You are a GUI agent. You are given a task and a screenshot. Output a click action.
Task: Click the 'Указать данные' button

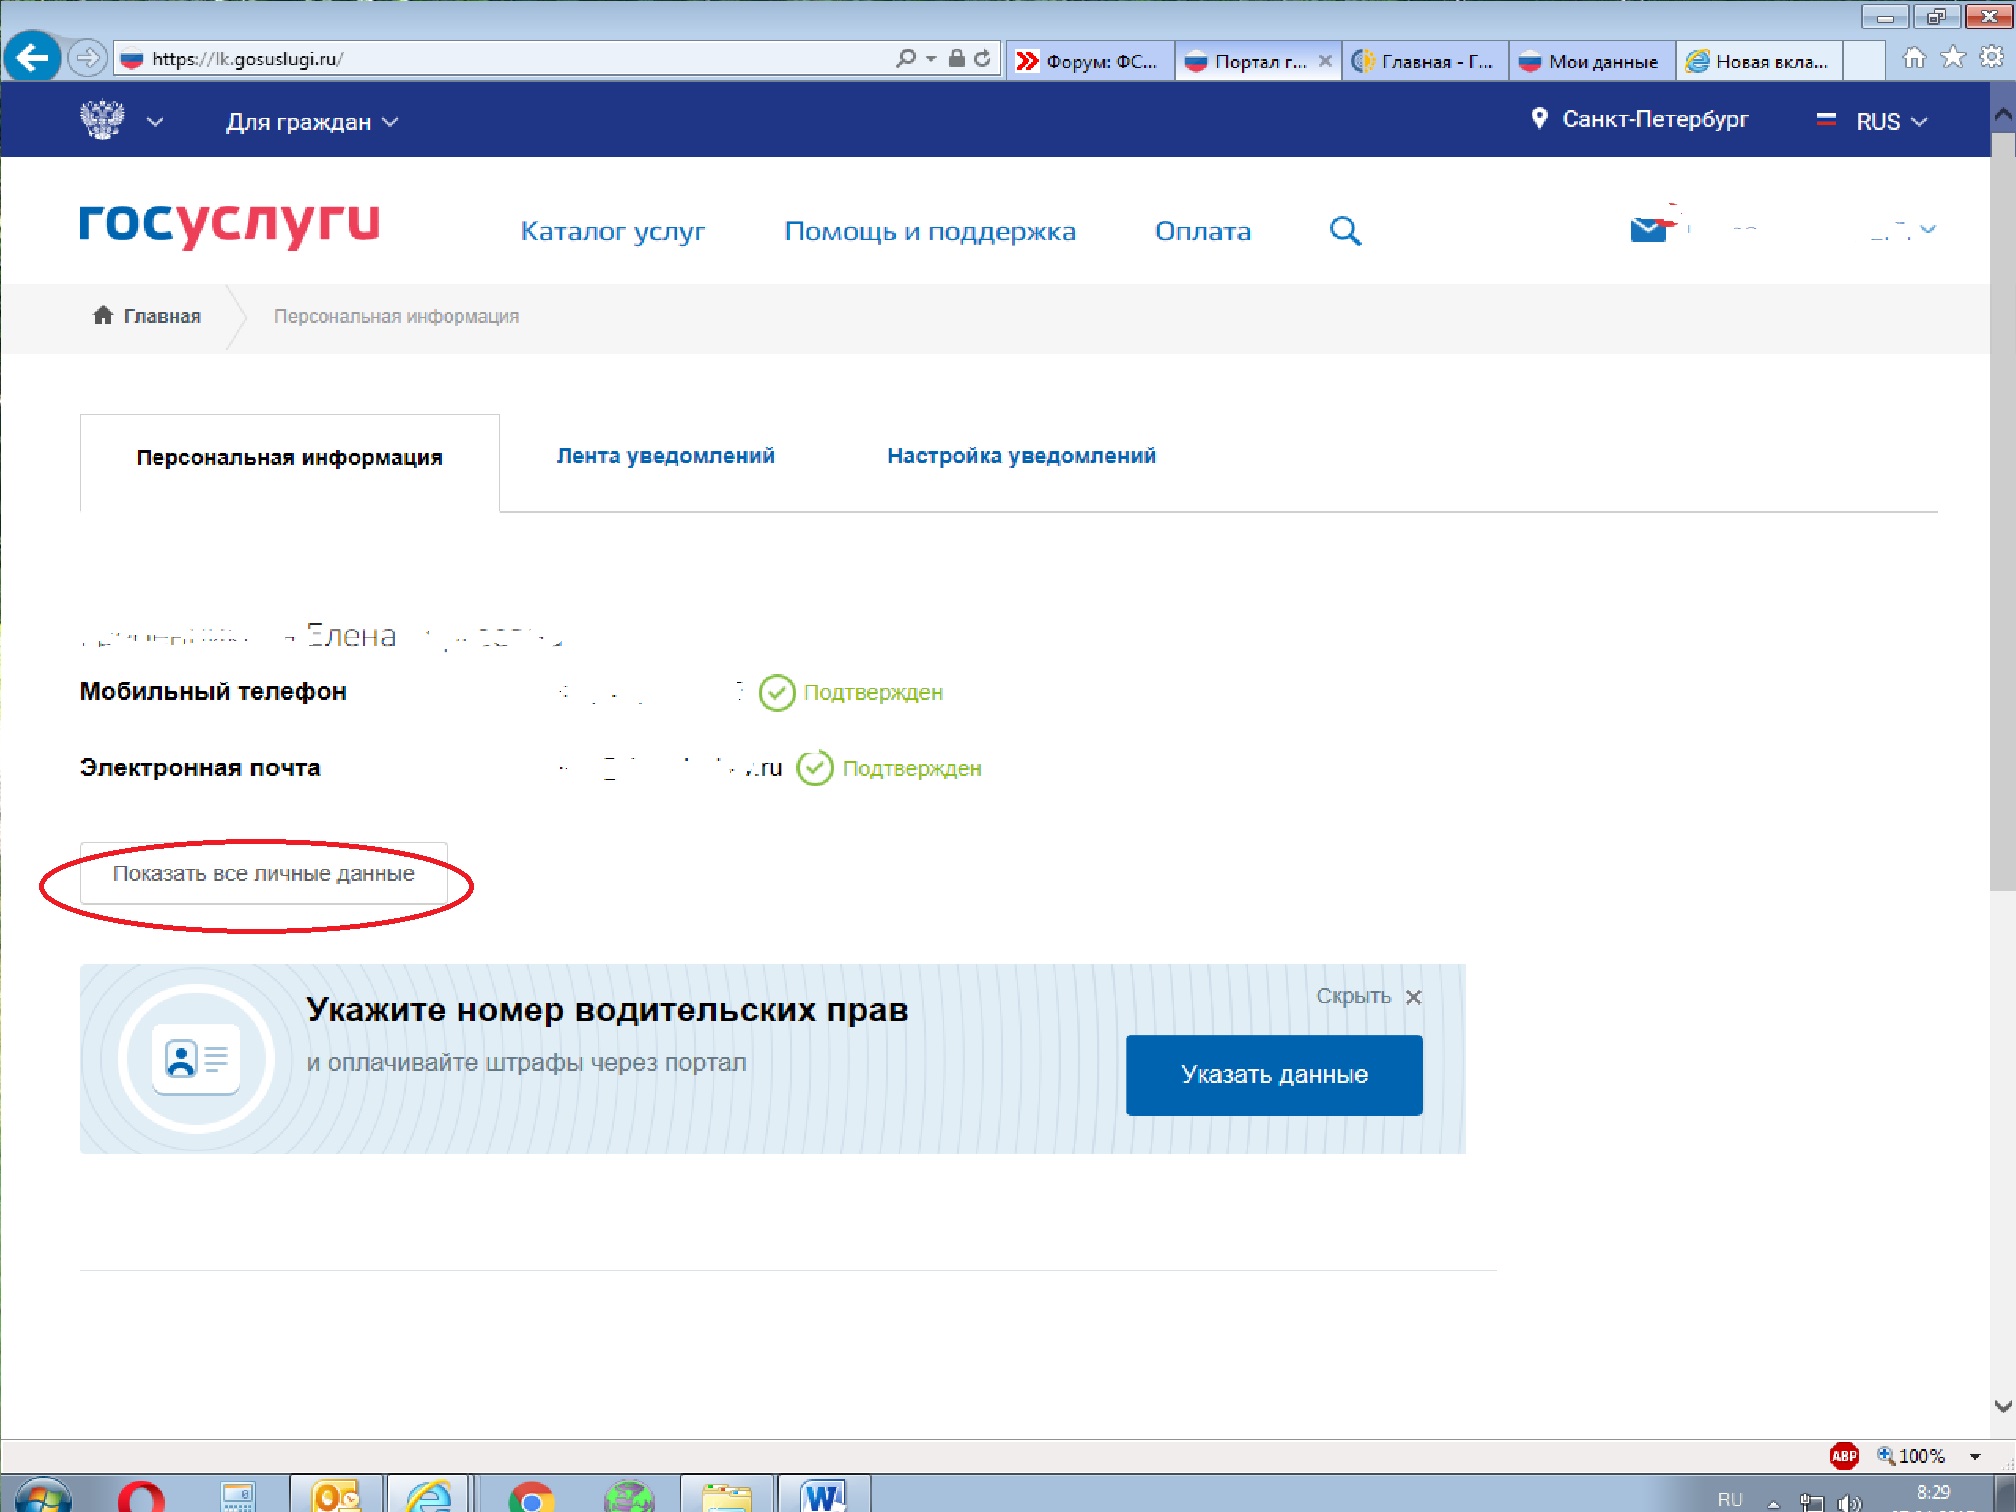1274,1075
